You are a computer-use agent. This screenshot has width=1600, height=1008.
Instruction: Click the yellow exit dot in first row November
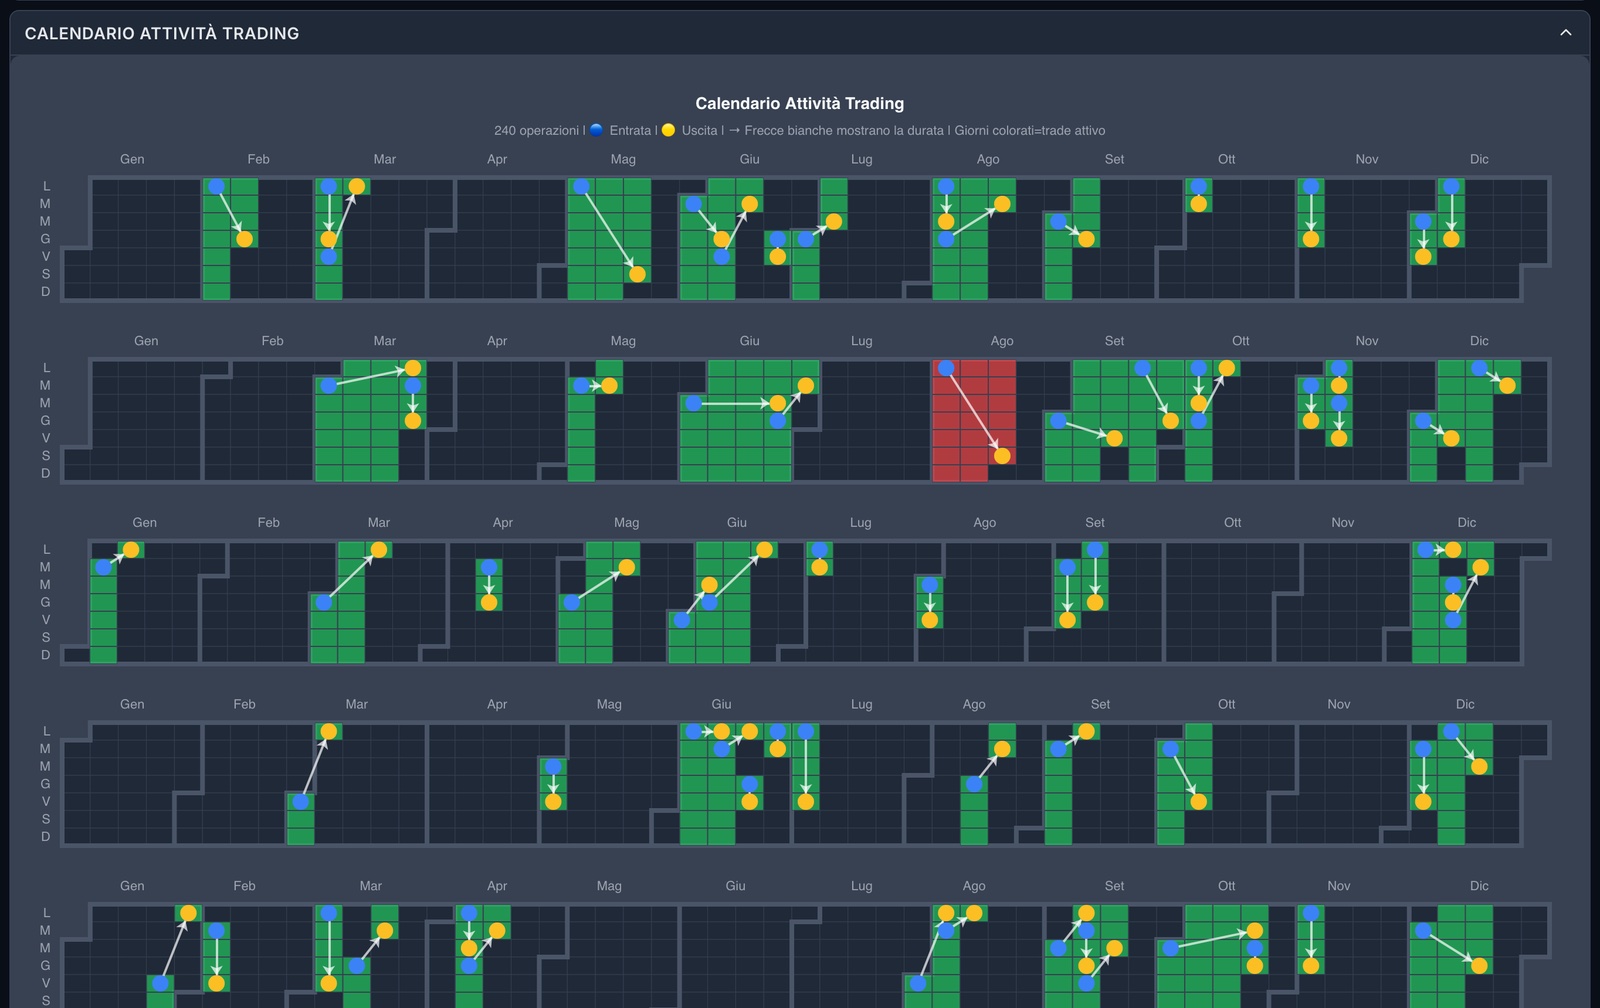(1311, 239)
